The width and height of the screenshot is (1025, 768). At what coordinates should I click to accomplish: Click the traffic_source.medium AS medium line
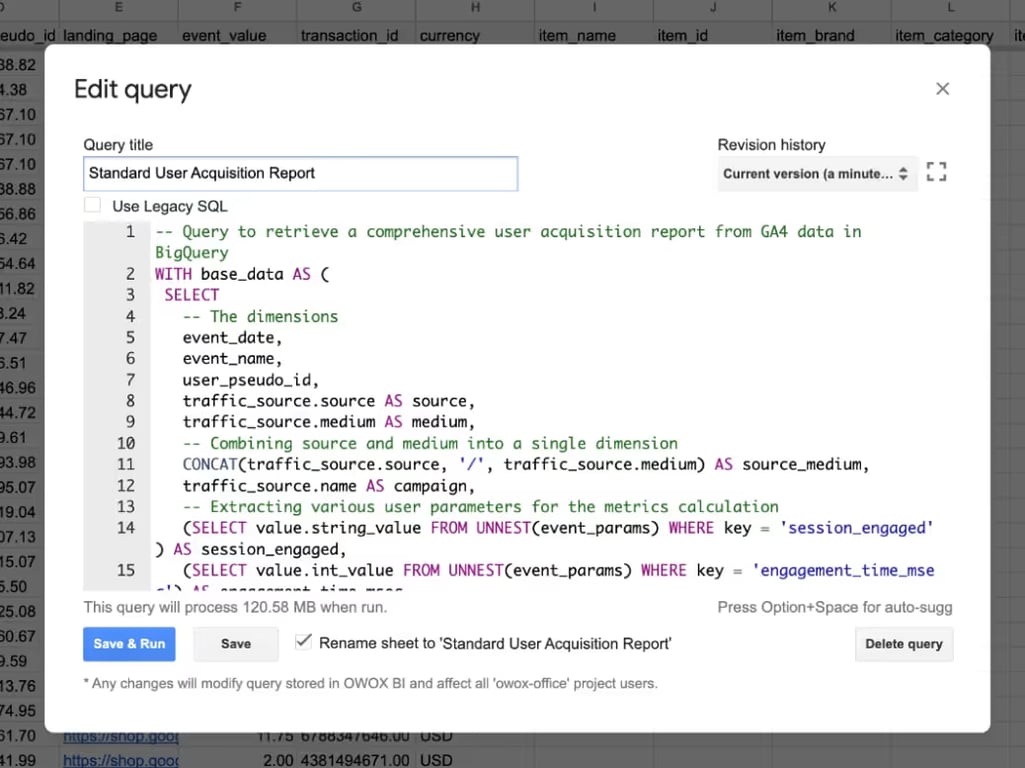[x=329, y=422]
